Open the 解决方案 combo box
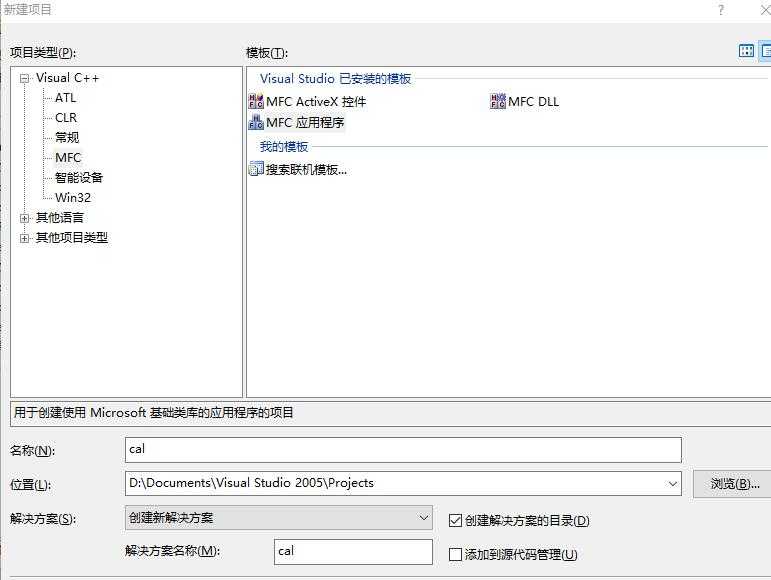This screenshot has width=771, height=580. [279, 518]
